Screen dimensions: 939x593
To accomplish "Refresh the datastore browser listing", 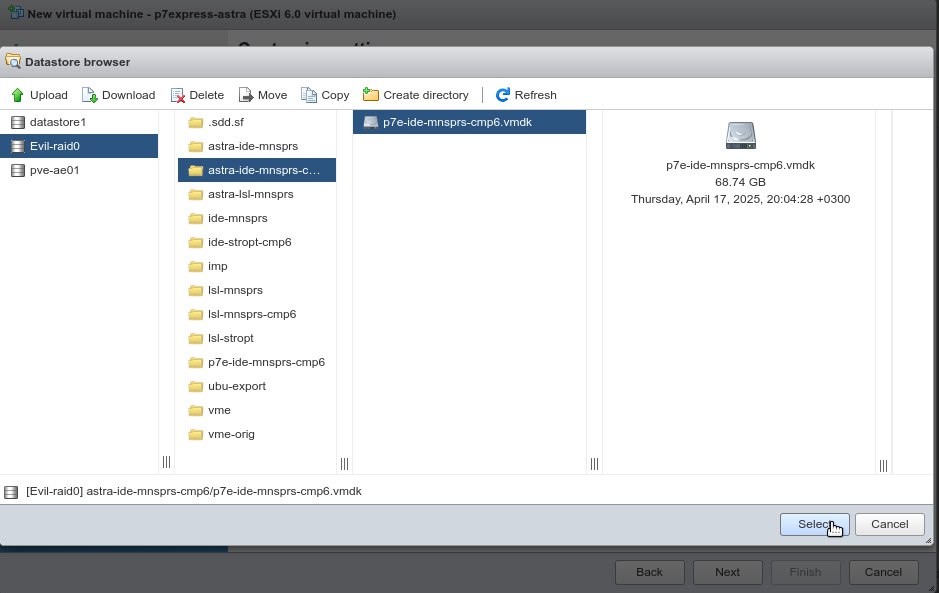I will [x=503, y=95].
